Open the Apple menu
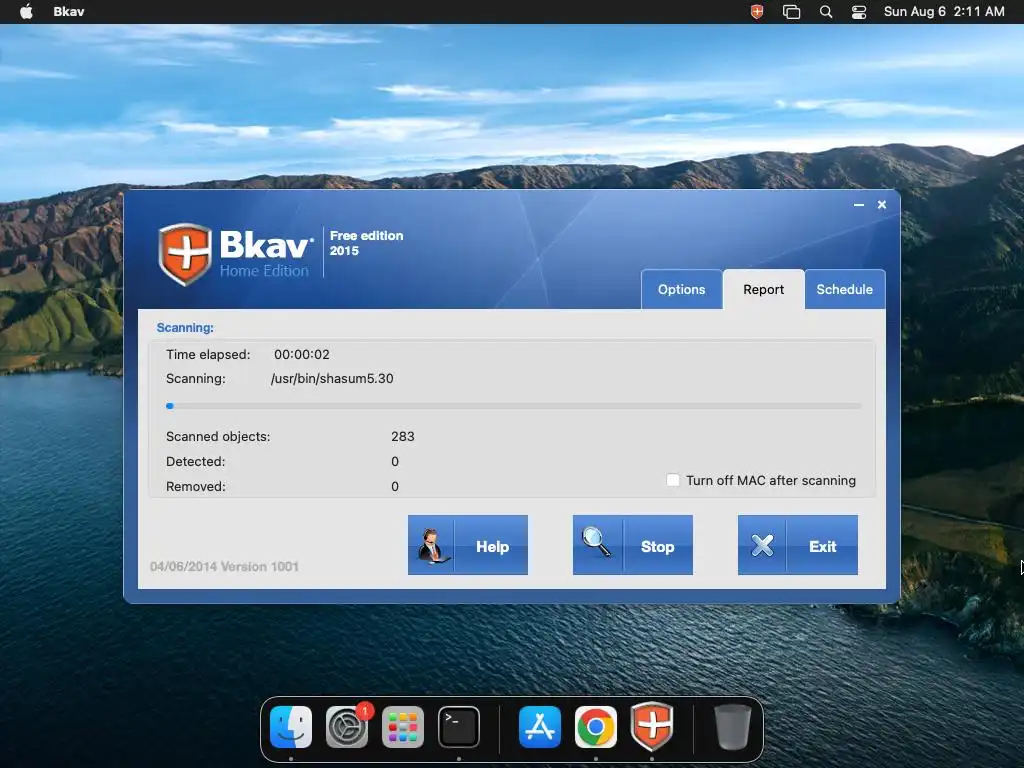Image resolution: width=1024 pixels, height=768 pixels. [26, 11]
